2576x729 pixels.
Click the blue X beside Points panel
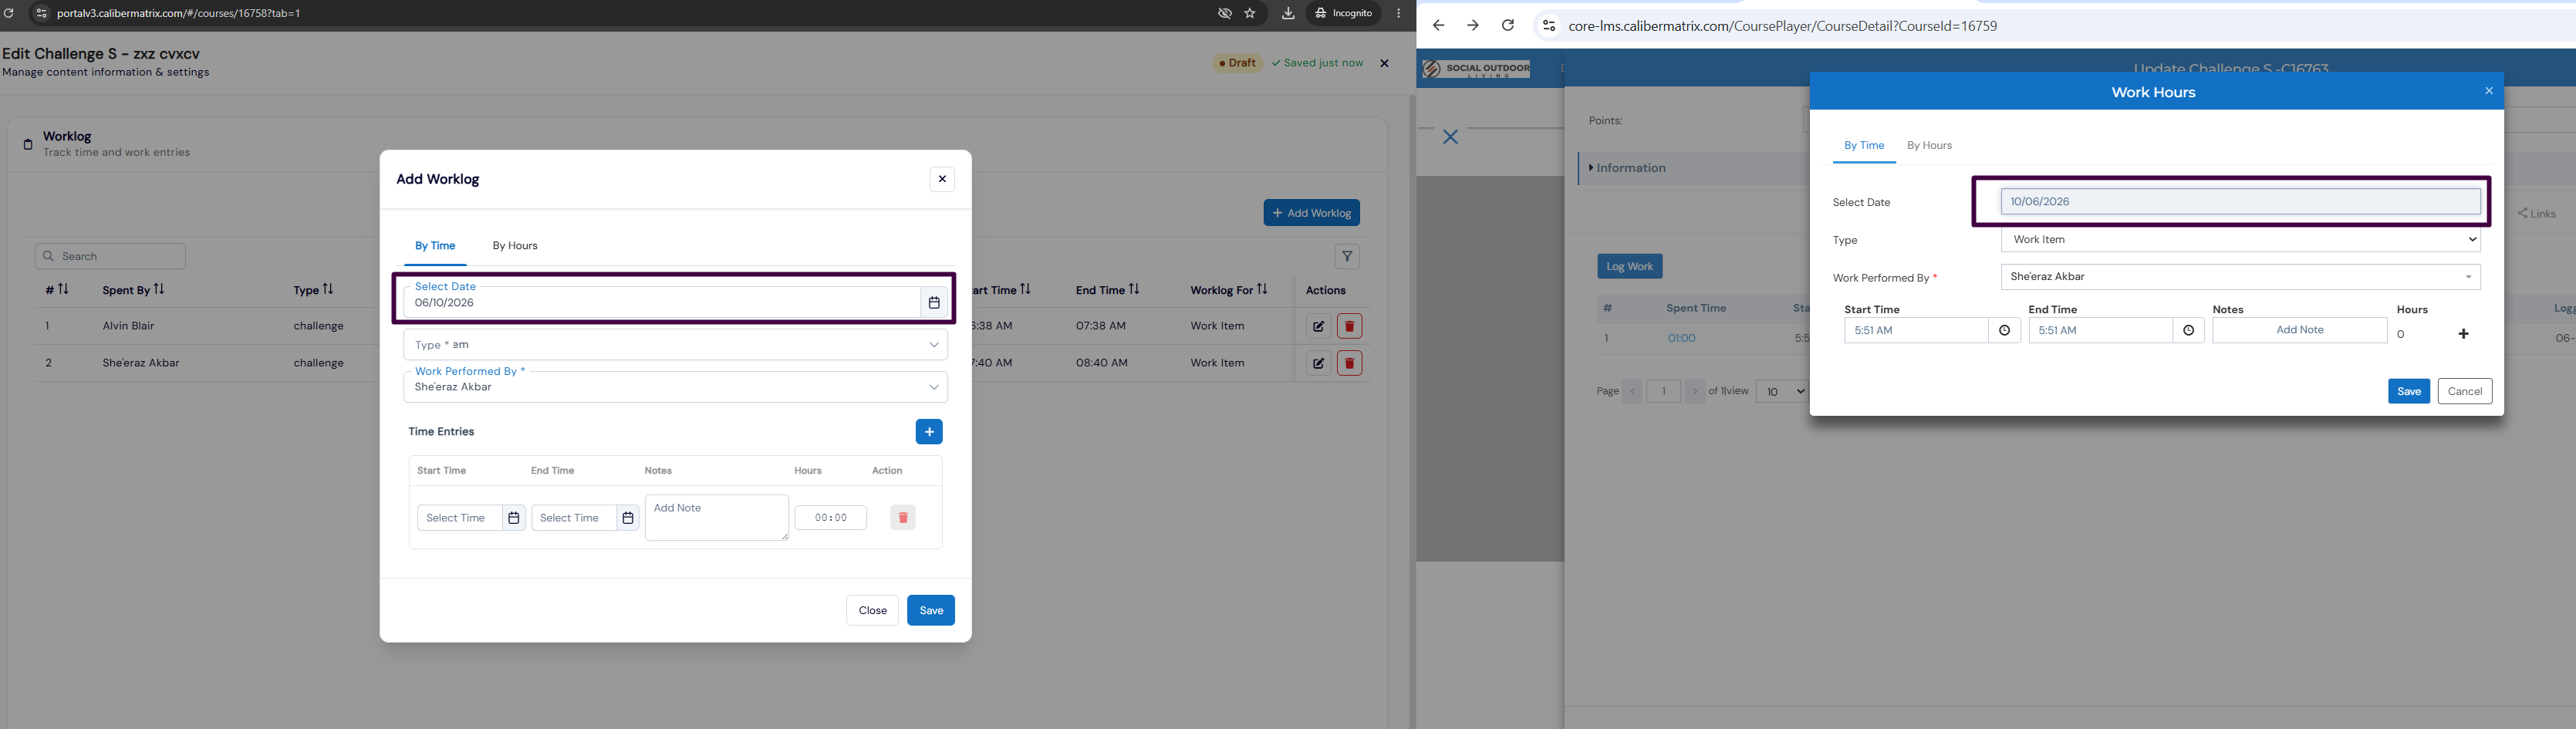1450,137
